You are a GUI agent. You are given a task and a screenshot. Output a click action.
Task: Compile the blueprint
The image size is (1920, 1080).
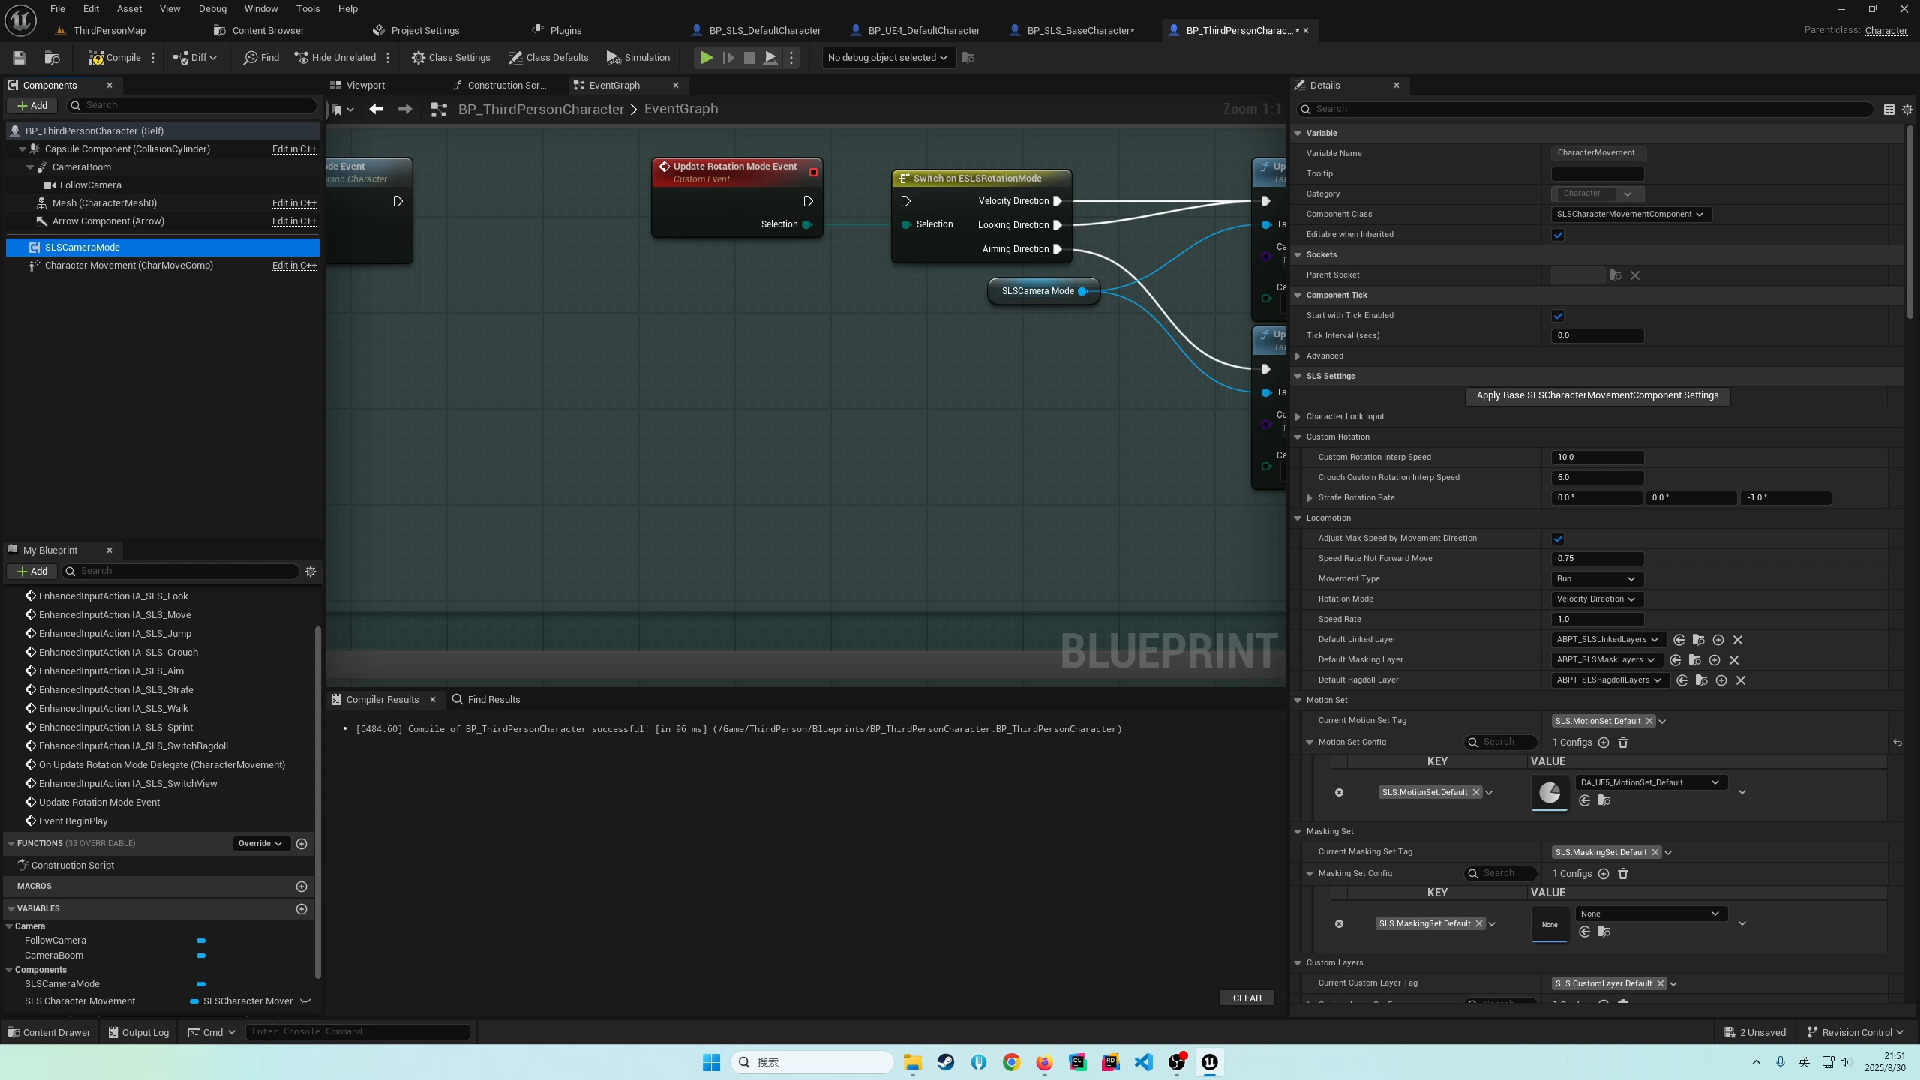[115, 58]
